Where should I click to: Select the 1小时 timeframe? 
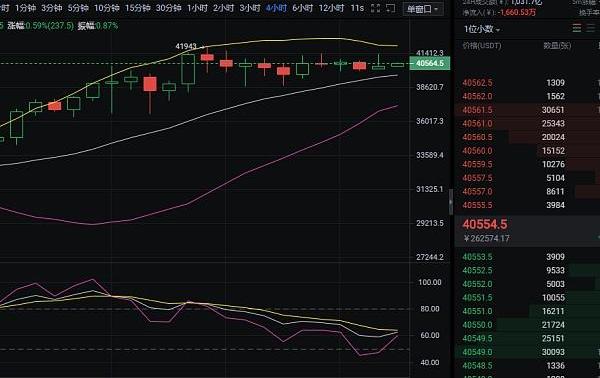(197, 8)
